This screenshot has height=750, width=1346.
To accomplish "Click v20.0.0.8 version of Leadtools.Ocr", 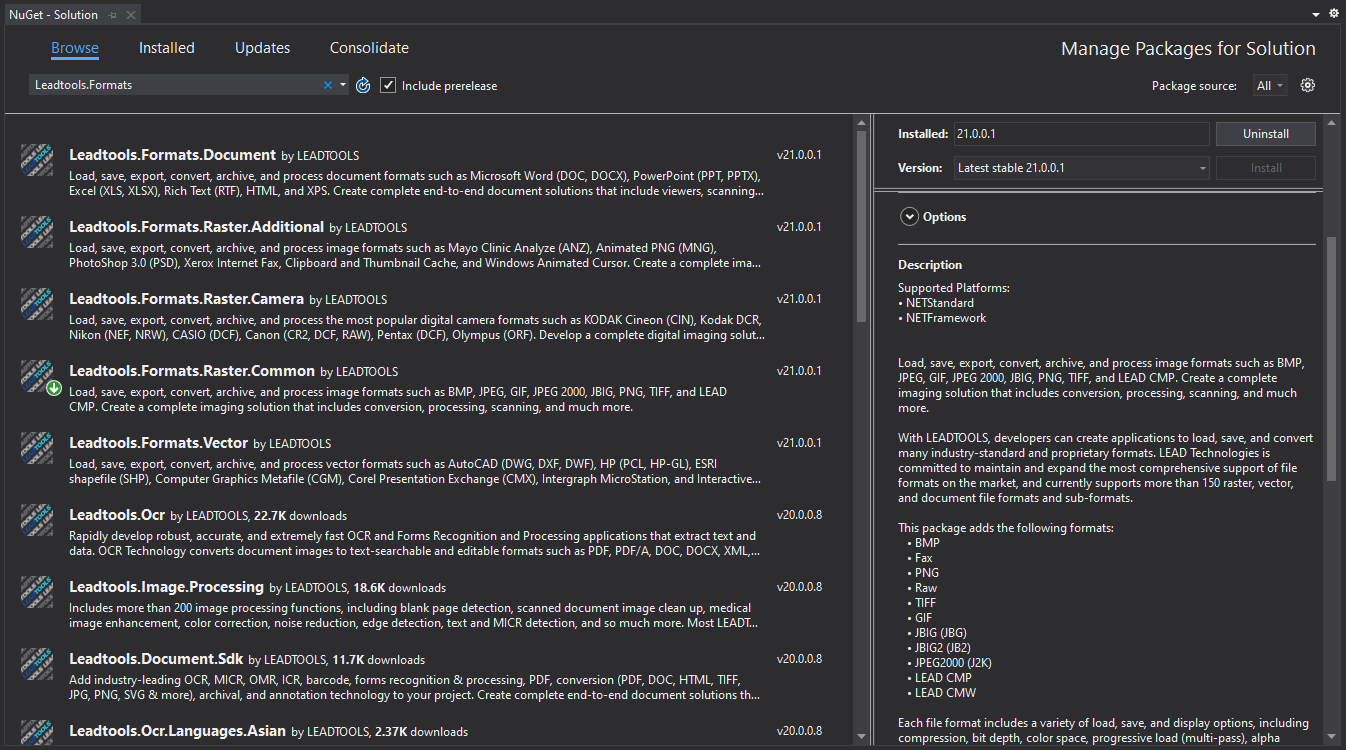I will click(x=799, y=515).
